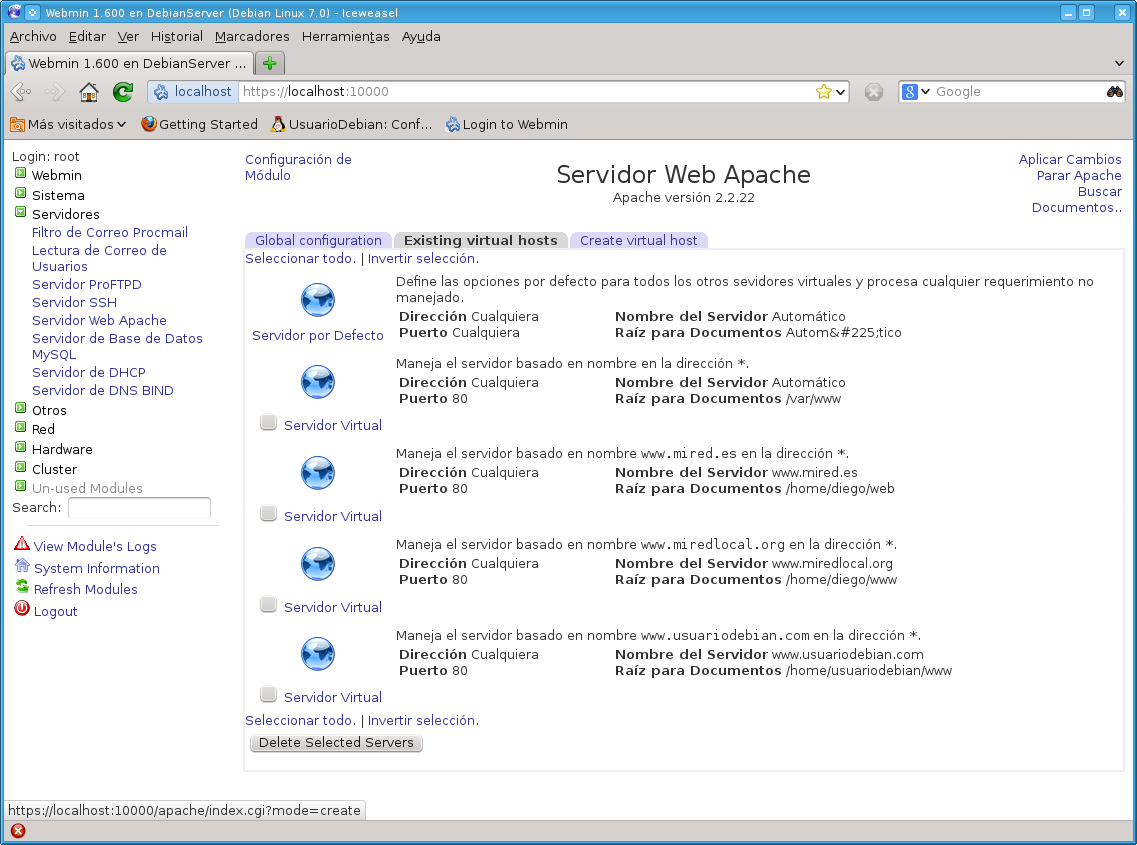Expand the Un-used Modules category
This screenshot has width=1137, height=845.
pyautogui.click(x=20, y=485)
